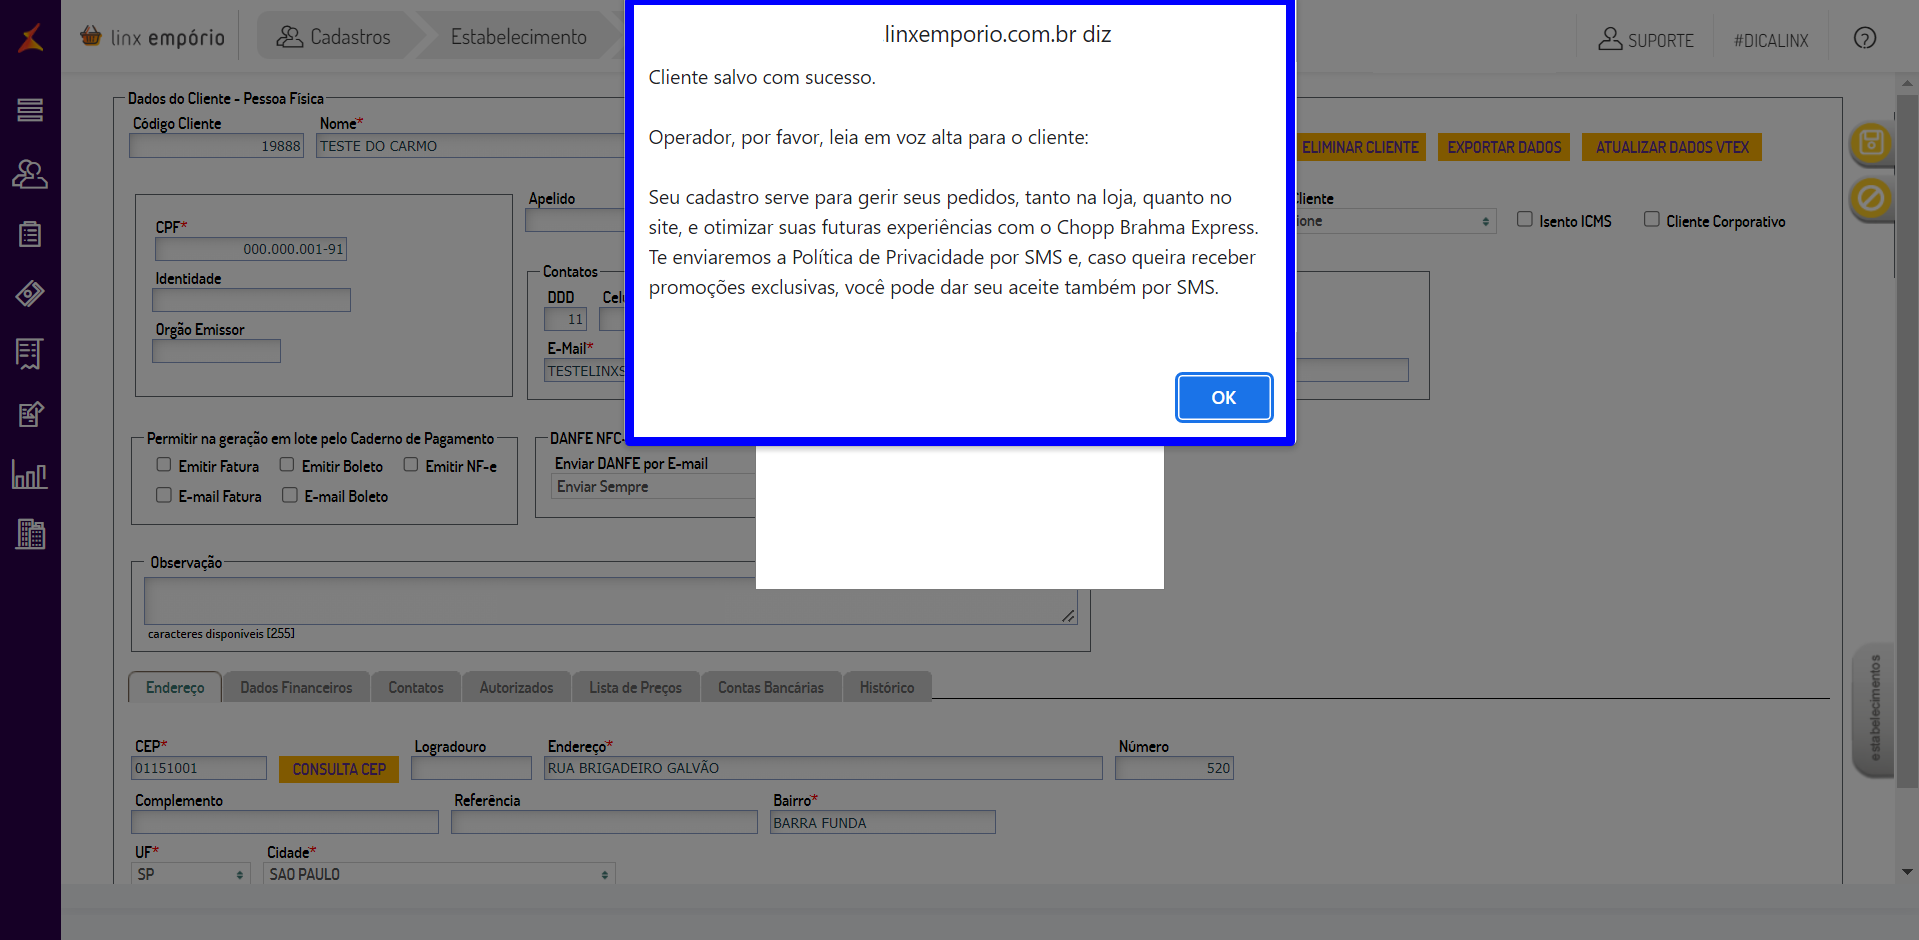1919x940 pixels.
Task: Switch to Contas Bancárias tab
Action: coord(771,687)
